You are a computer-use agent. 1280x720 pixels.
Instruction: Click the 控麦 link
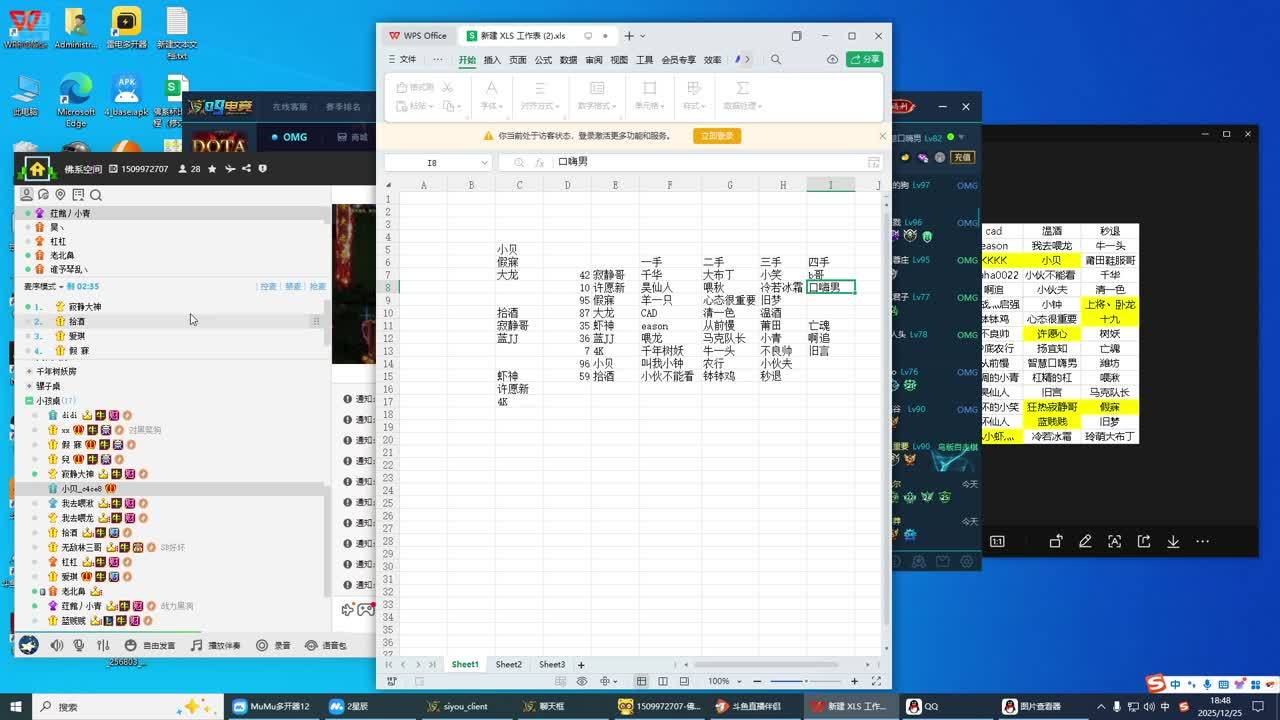coord(268,286)
